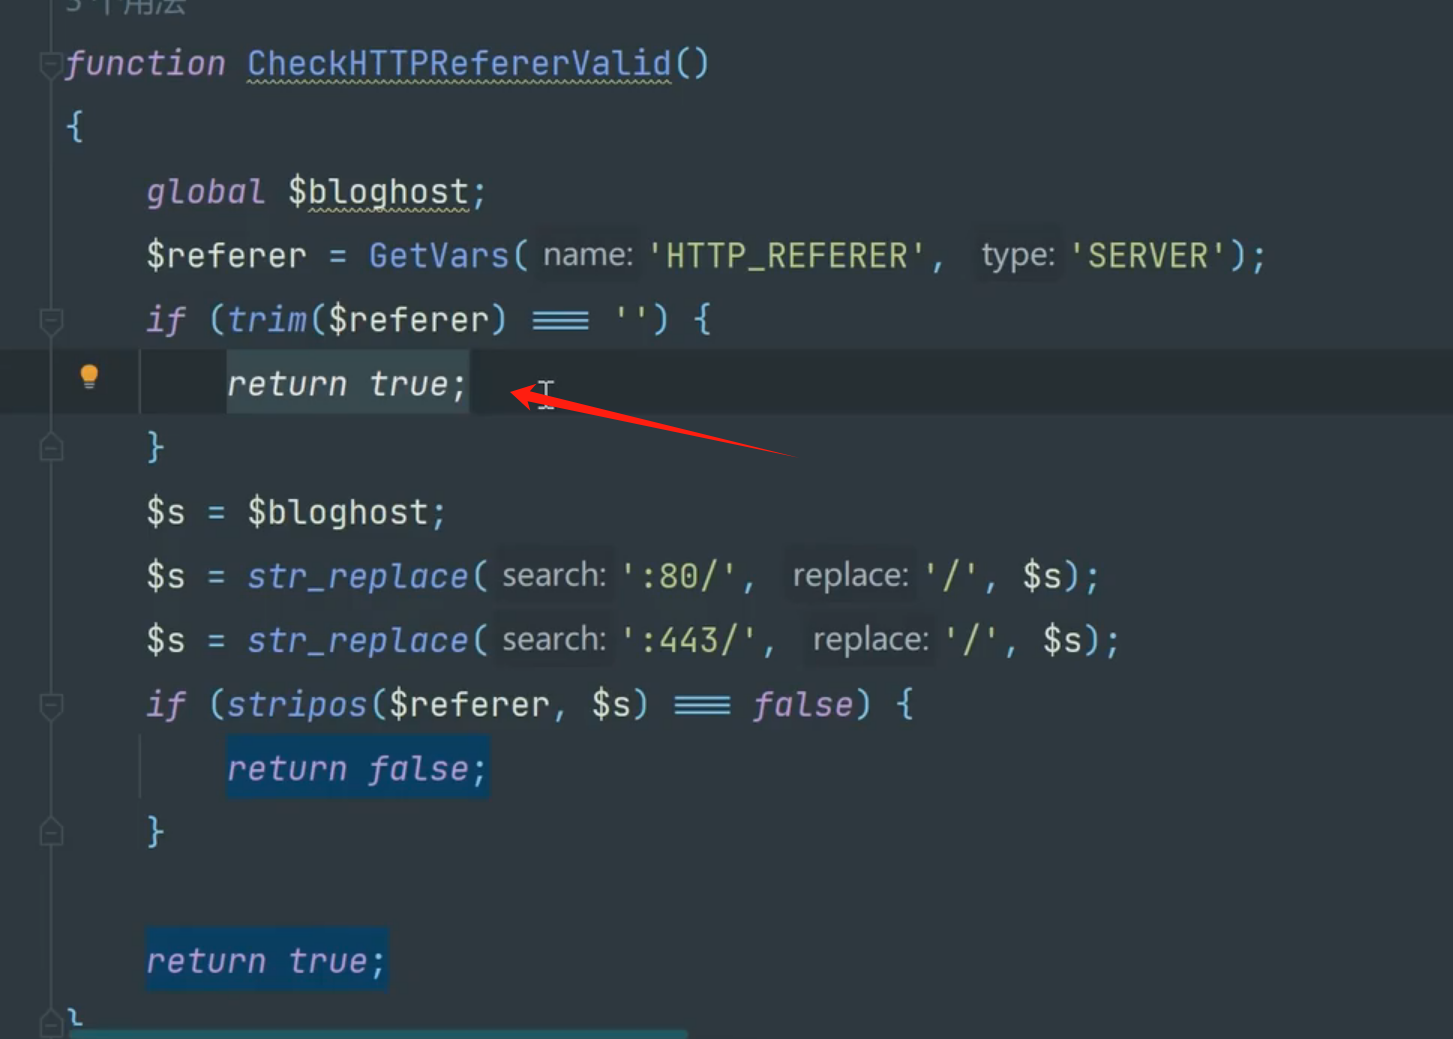
Task: Click the function's closing fold marker at bottom
Action: pos(51,1023)
